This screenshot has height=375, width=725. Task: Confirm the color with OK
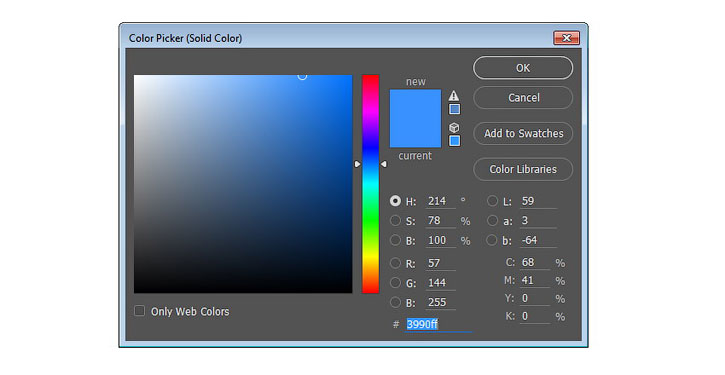523,68
